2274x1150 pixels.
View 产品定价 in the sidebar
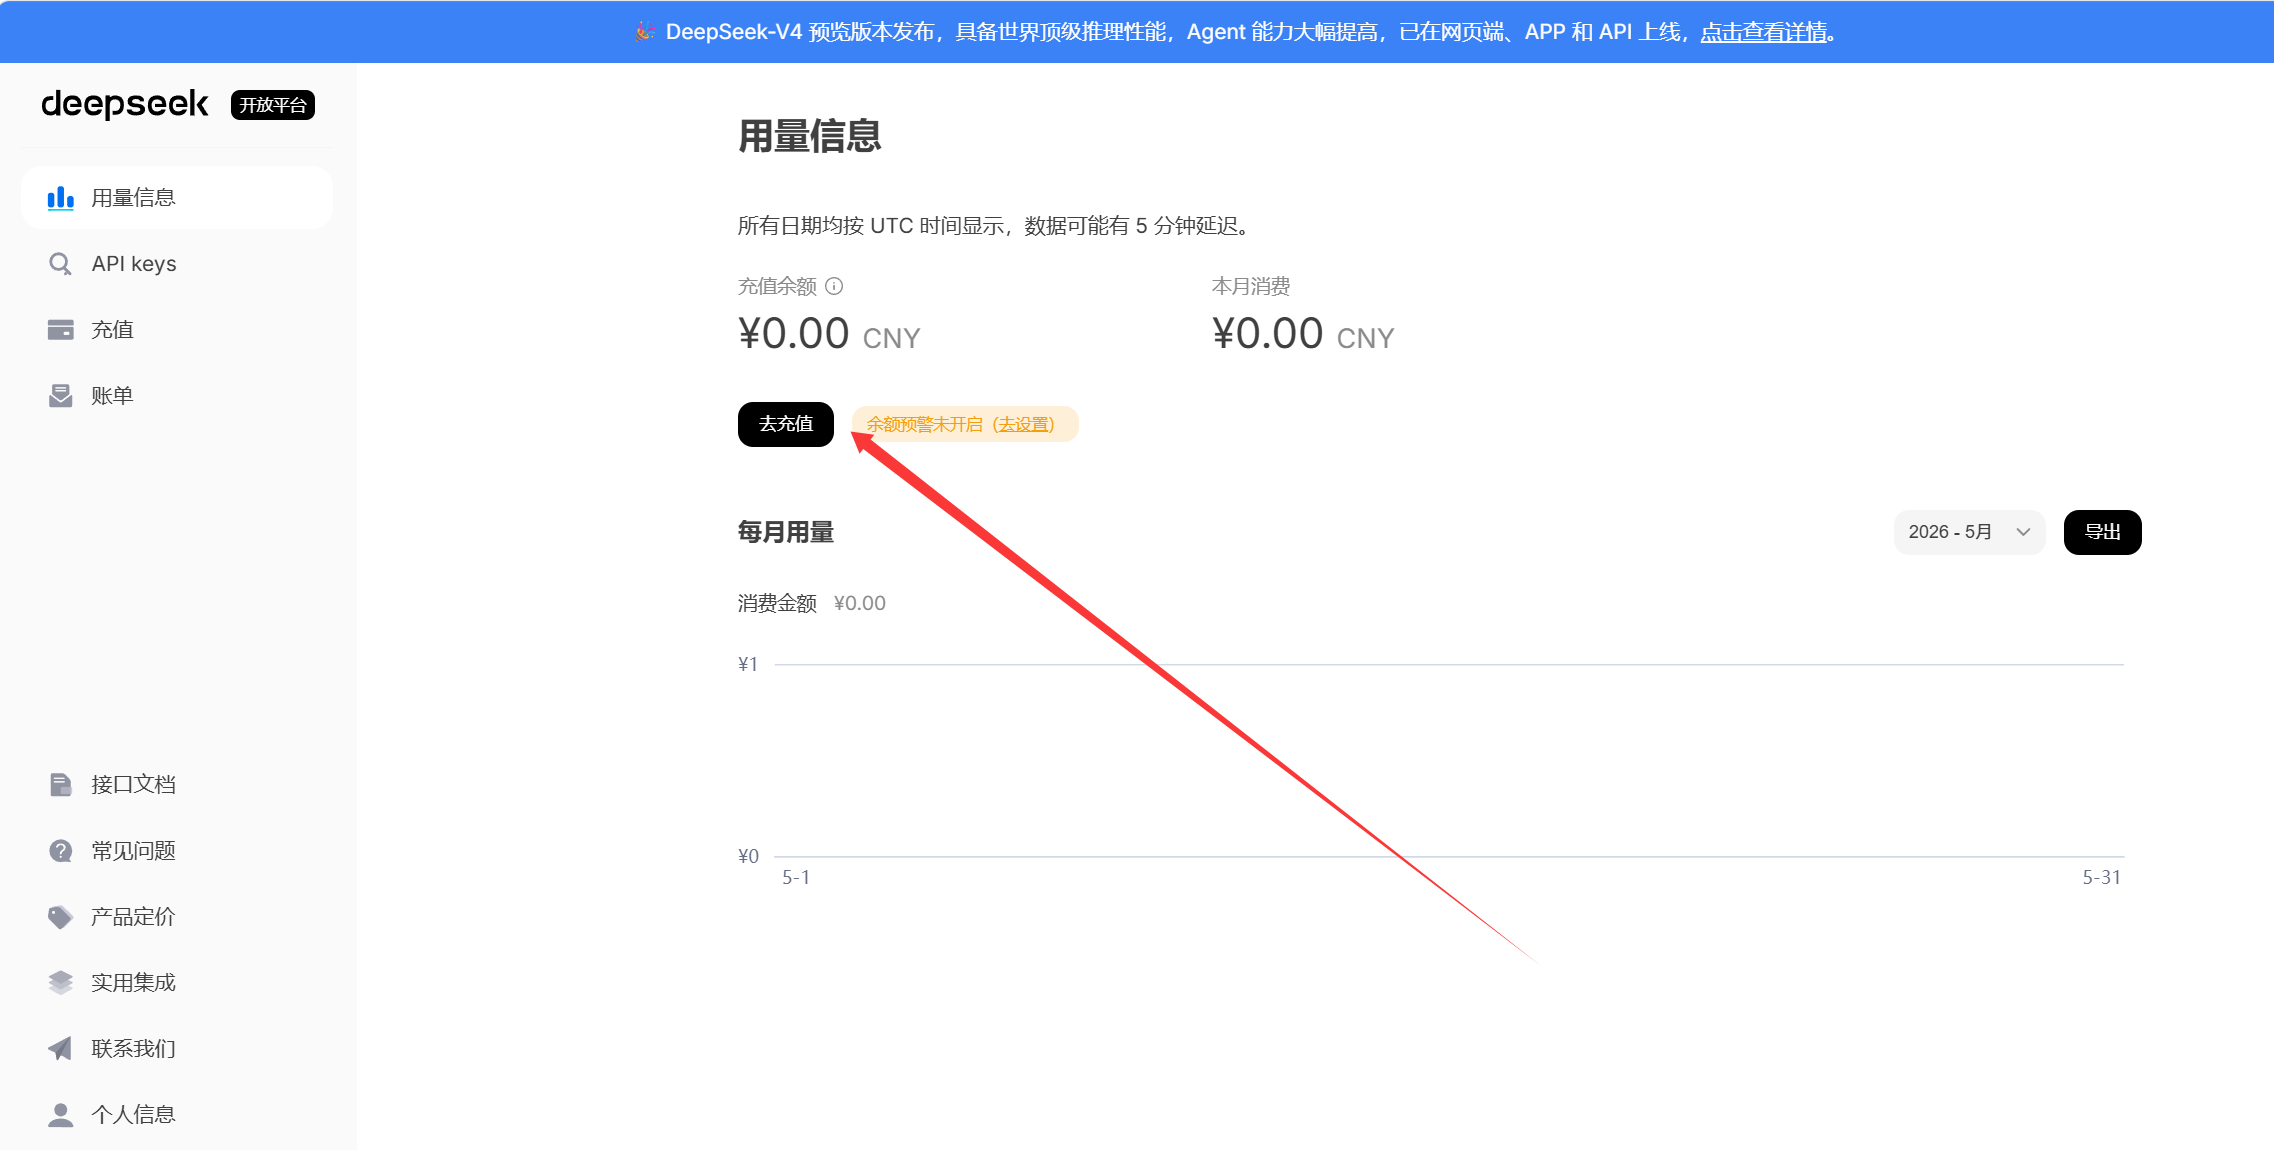pyautogui.click(x=177, y=917)
